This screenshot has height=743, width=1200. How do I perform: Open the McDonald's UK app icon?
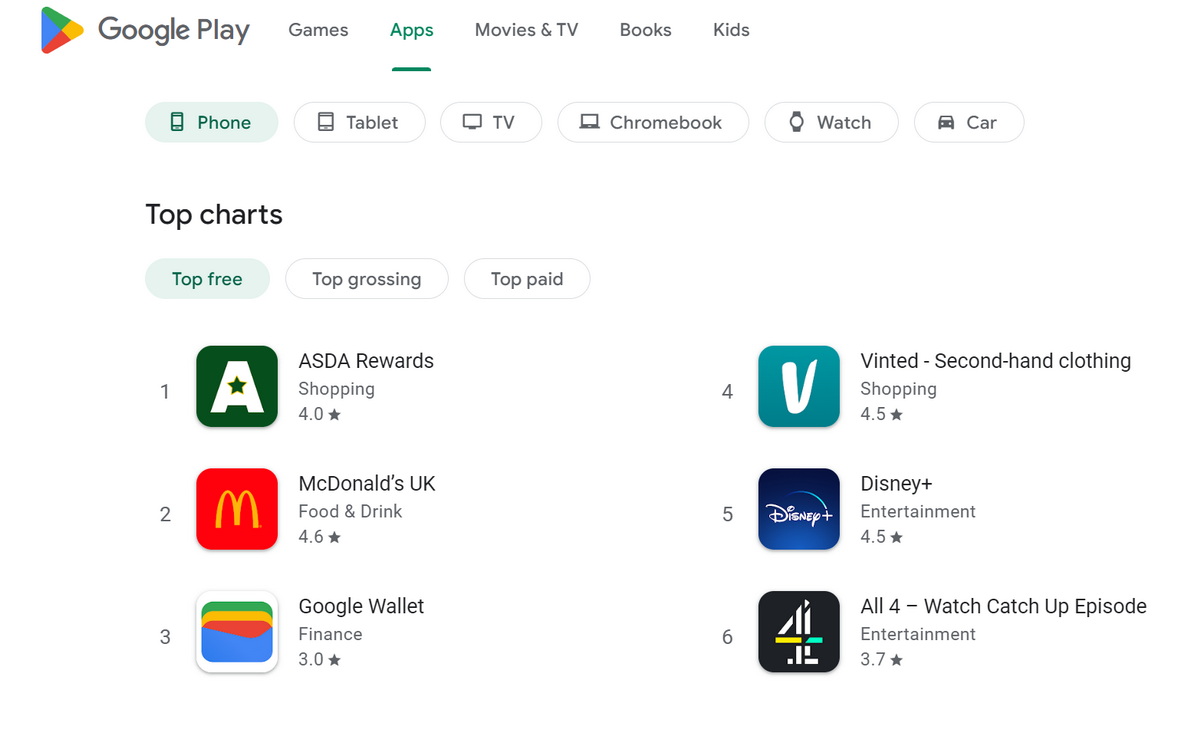(x=237, y=509)
